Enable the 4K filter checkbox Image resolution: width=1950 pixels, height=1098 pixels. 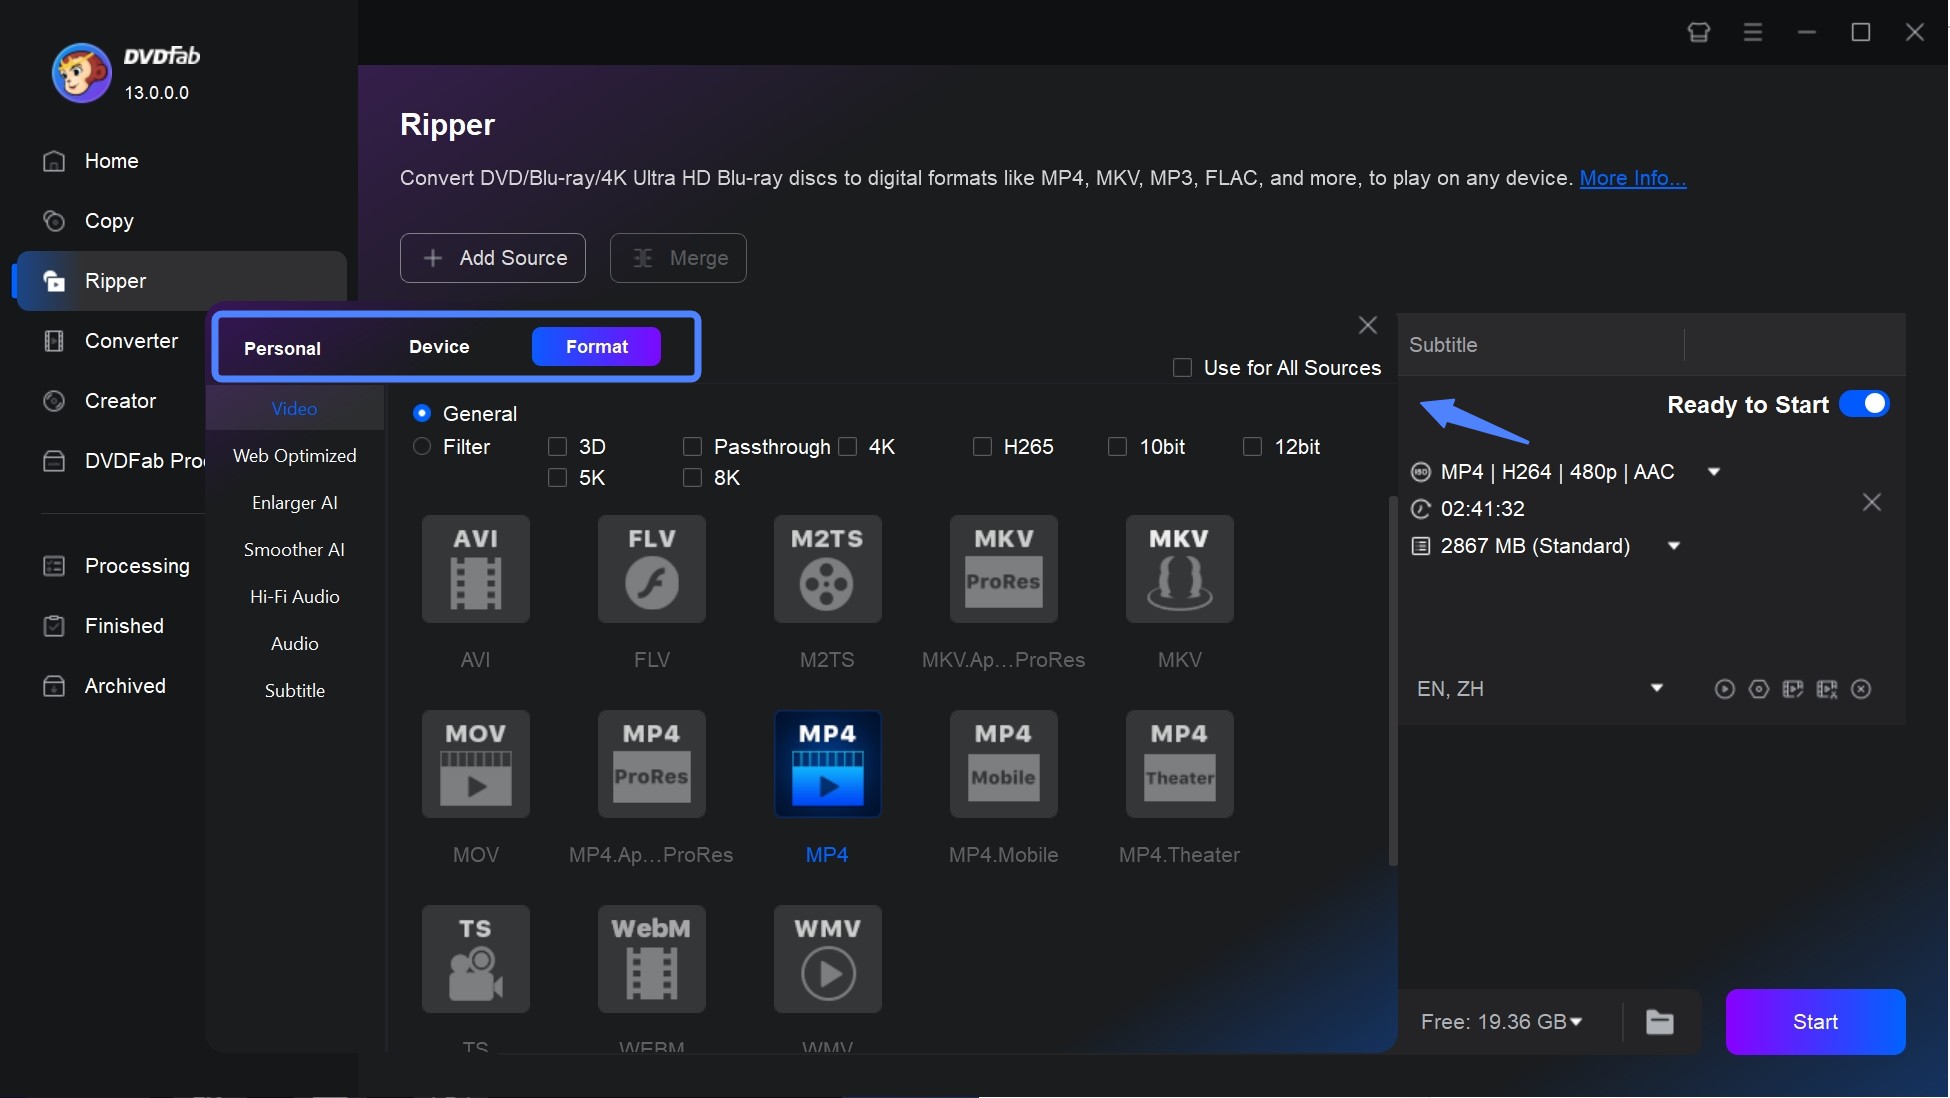click(848, 446)
